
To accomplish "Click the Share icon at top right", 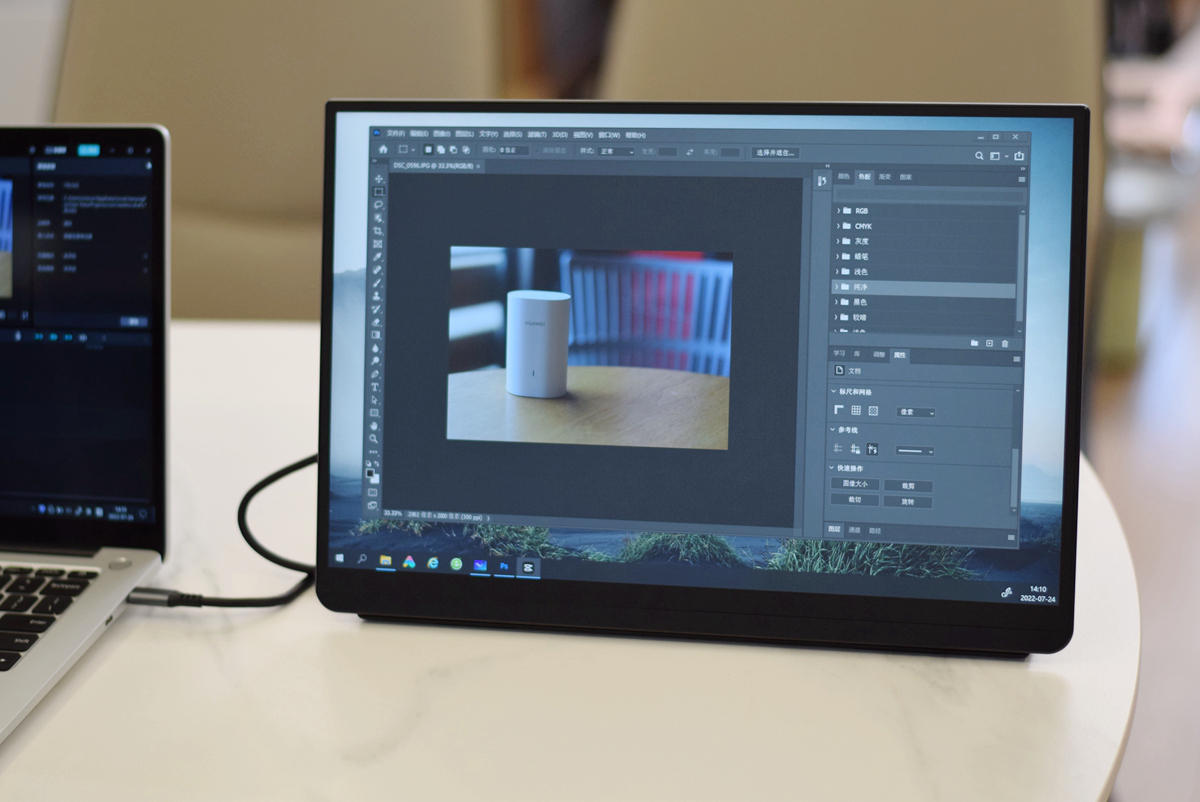I will (1019, 155).
